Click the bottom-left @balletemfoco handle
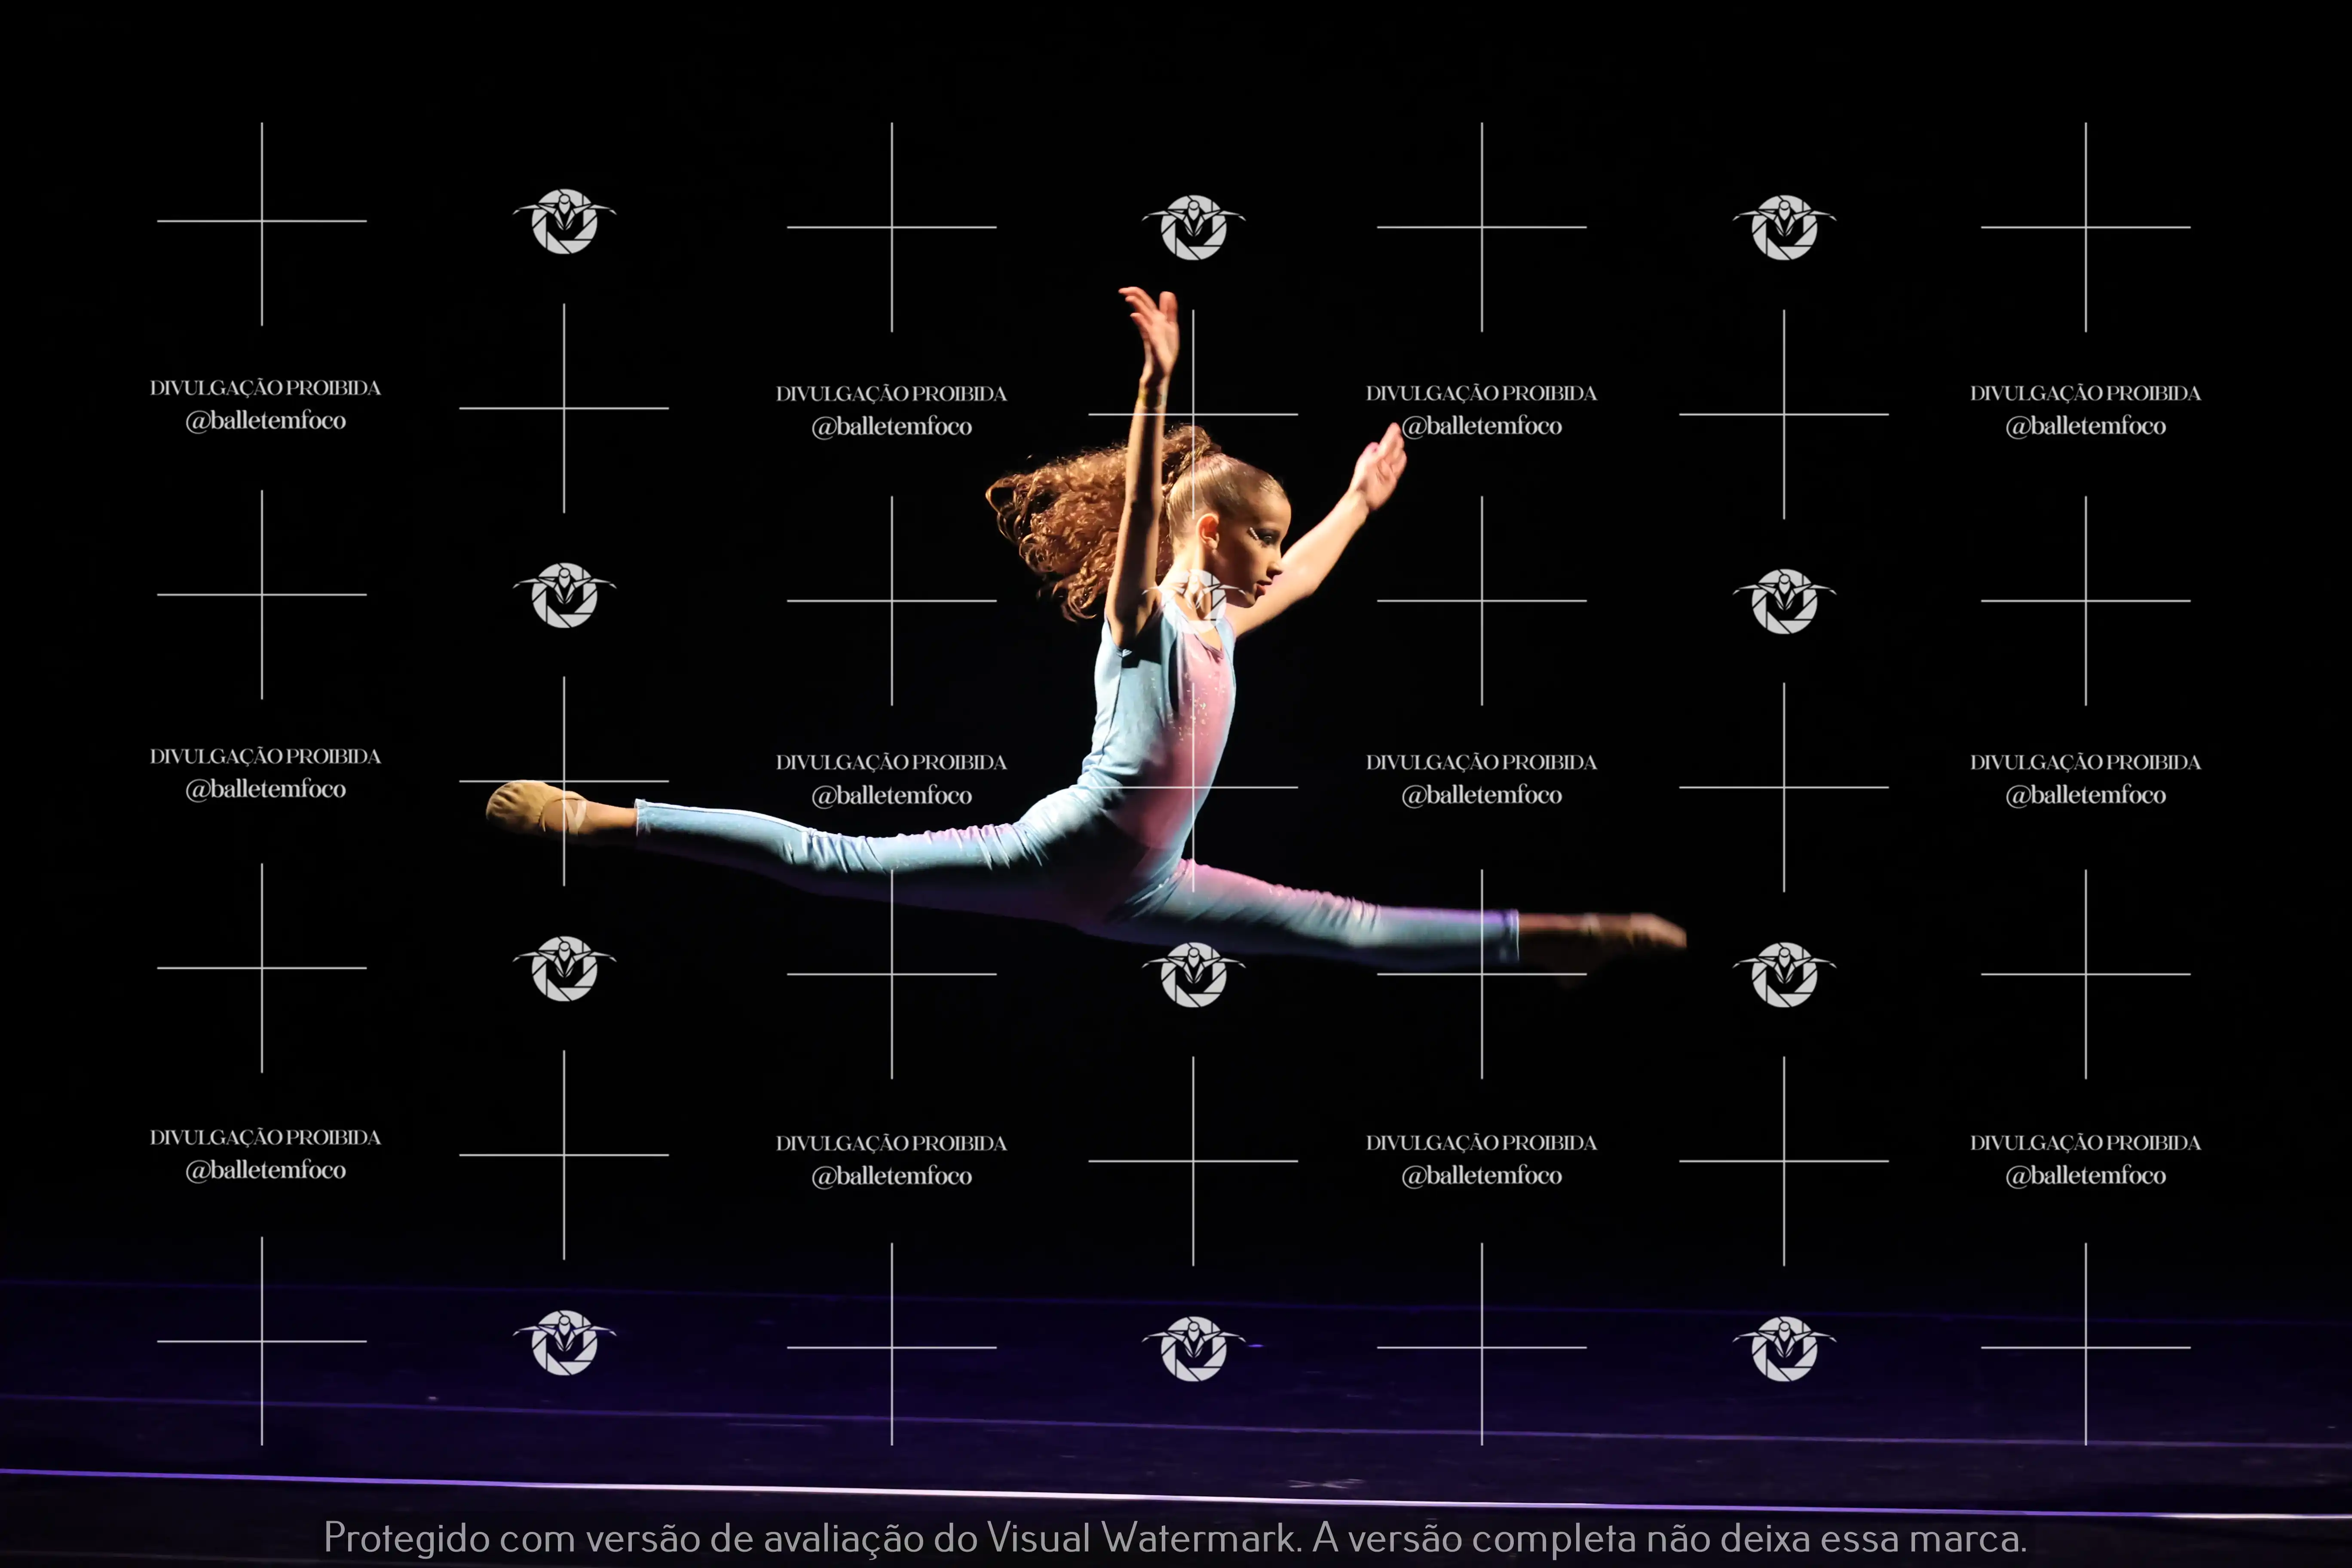 coord(265,1170)
